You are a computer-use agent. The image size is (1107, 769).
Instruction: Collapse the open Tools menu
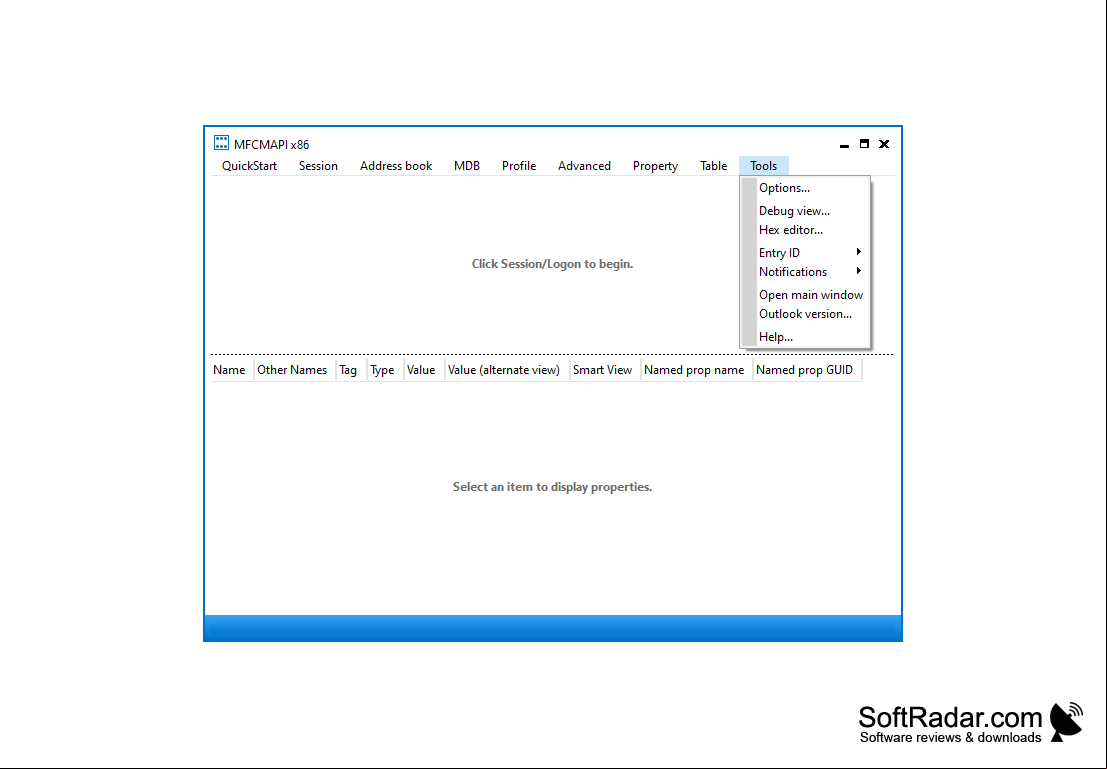(x=764, y=166)
